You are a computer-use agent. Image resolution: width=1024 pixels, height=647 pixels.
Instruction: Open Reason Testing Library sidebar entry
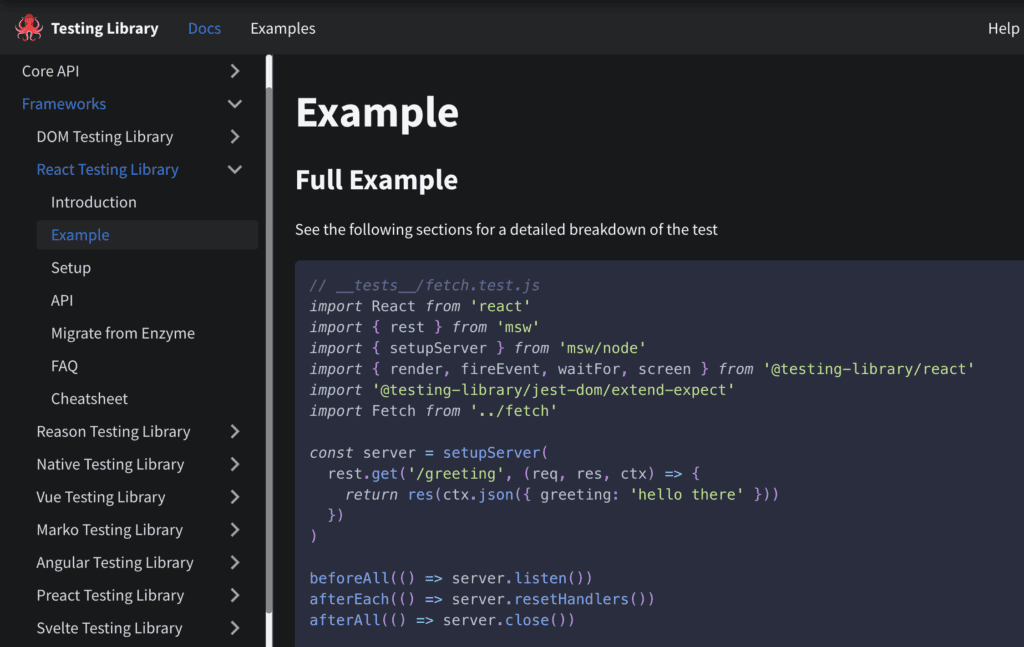[113, 432]
